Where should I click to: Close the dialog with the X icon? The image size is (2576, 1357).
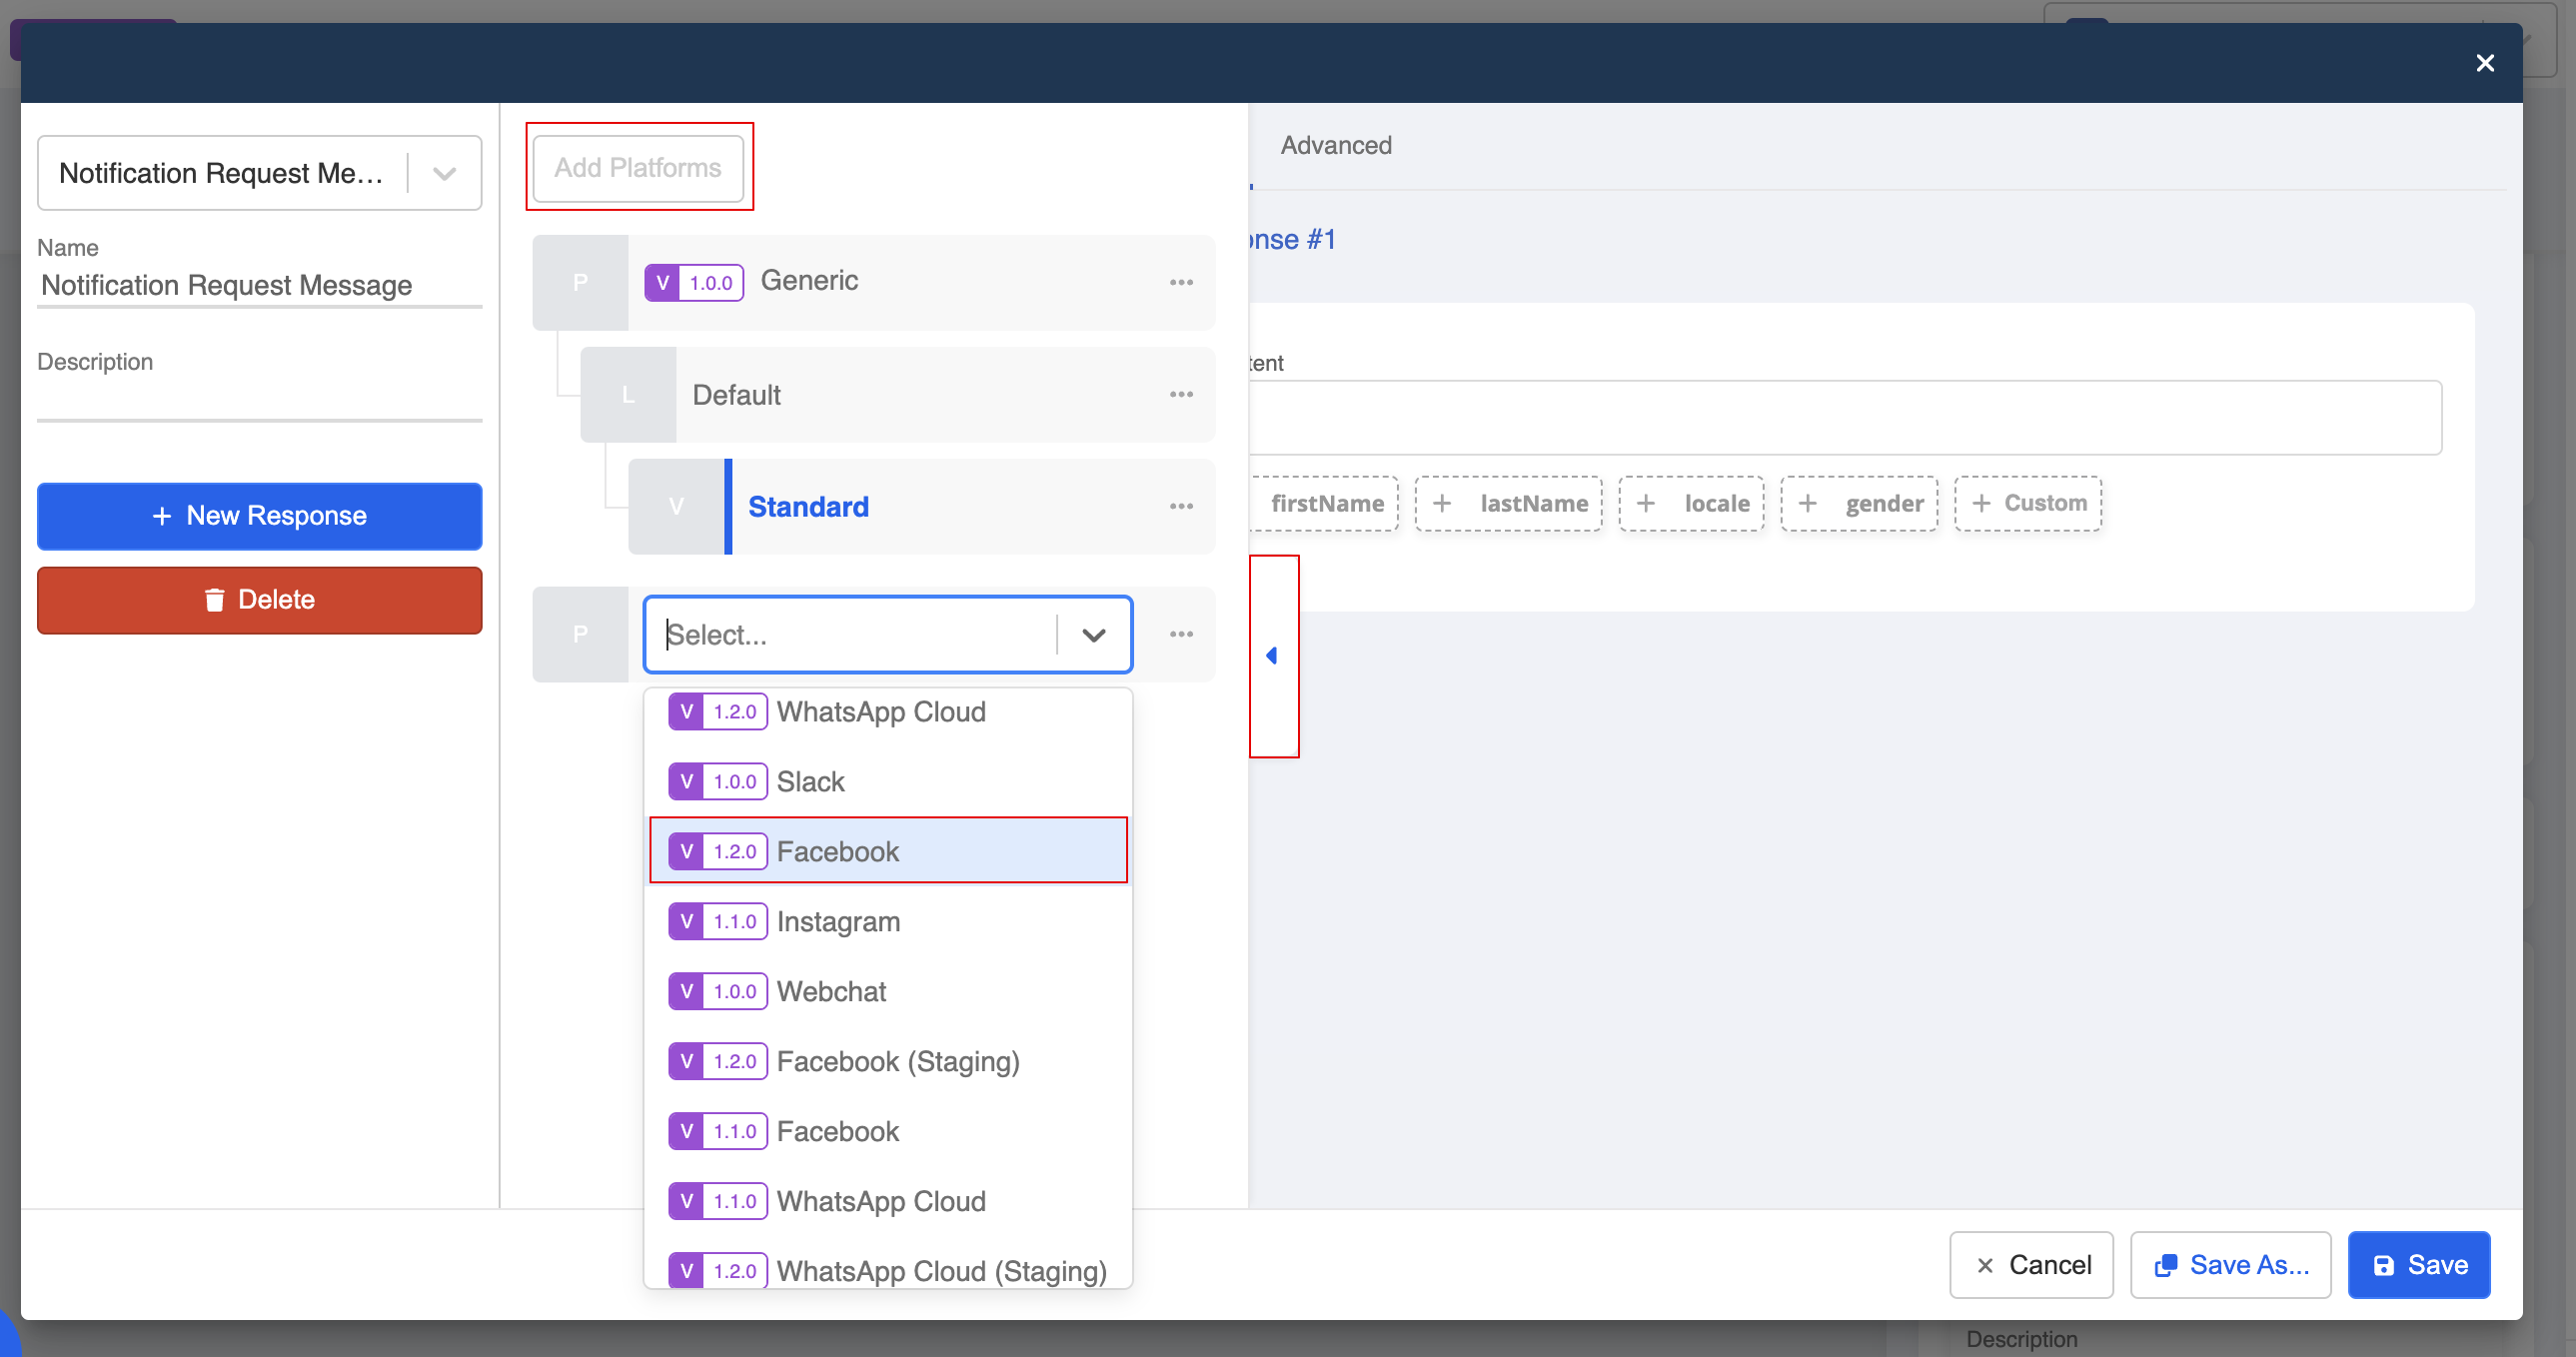pos(2485,63)
